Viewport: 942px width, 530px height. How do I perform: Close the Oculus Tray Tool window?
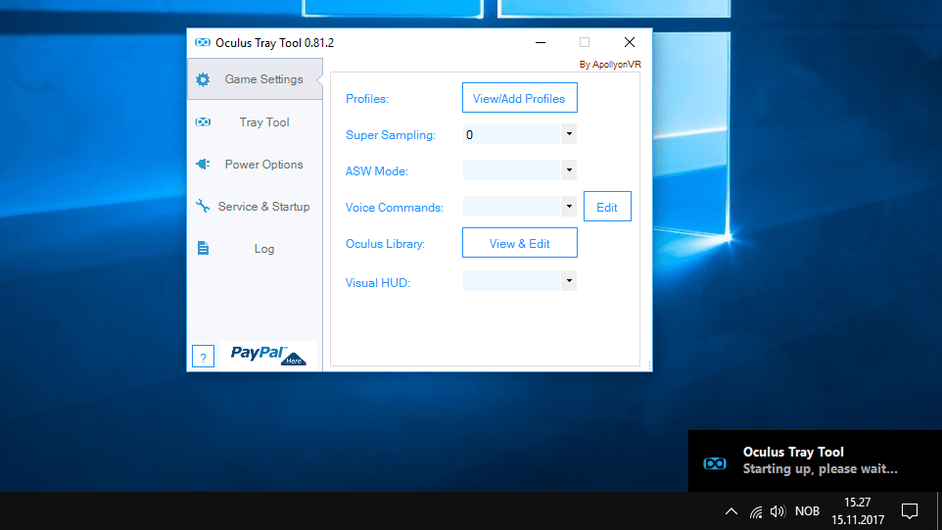pos(629,42)
